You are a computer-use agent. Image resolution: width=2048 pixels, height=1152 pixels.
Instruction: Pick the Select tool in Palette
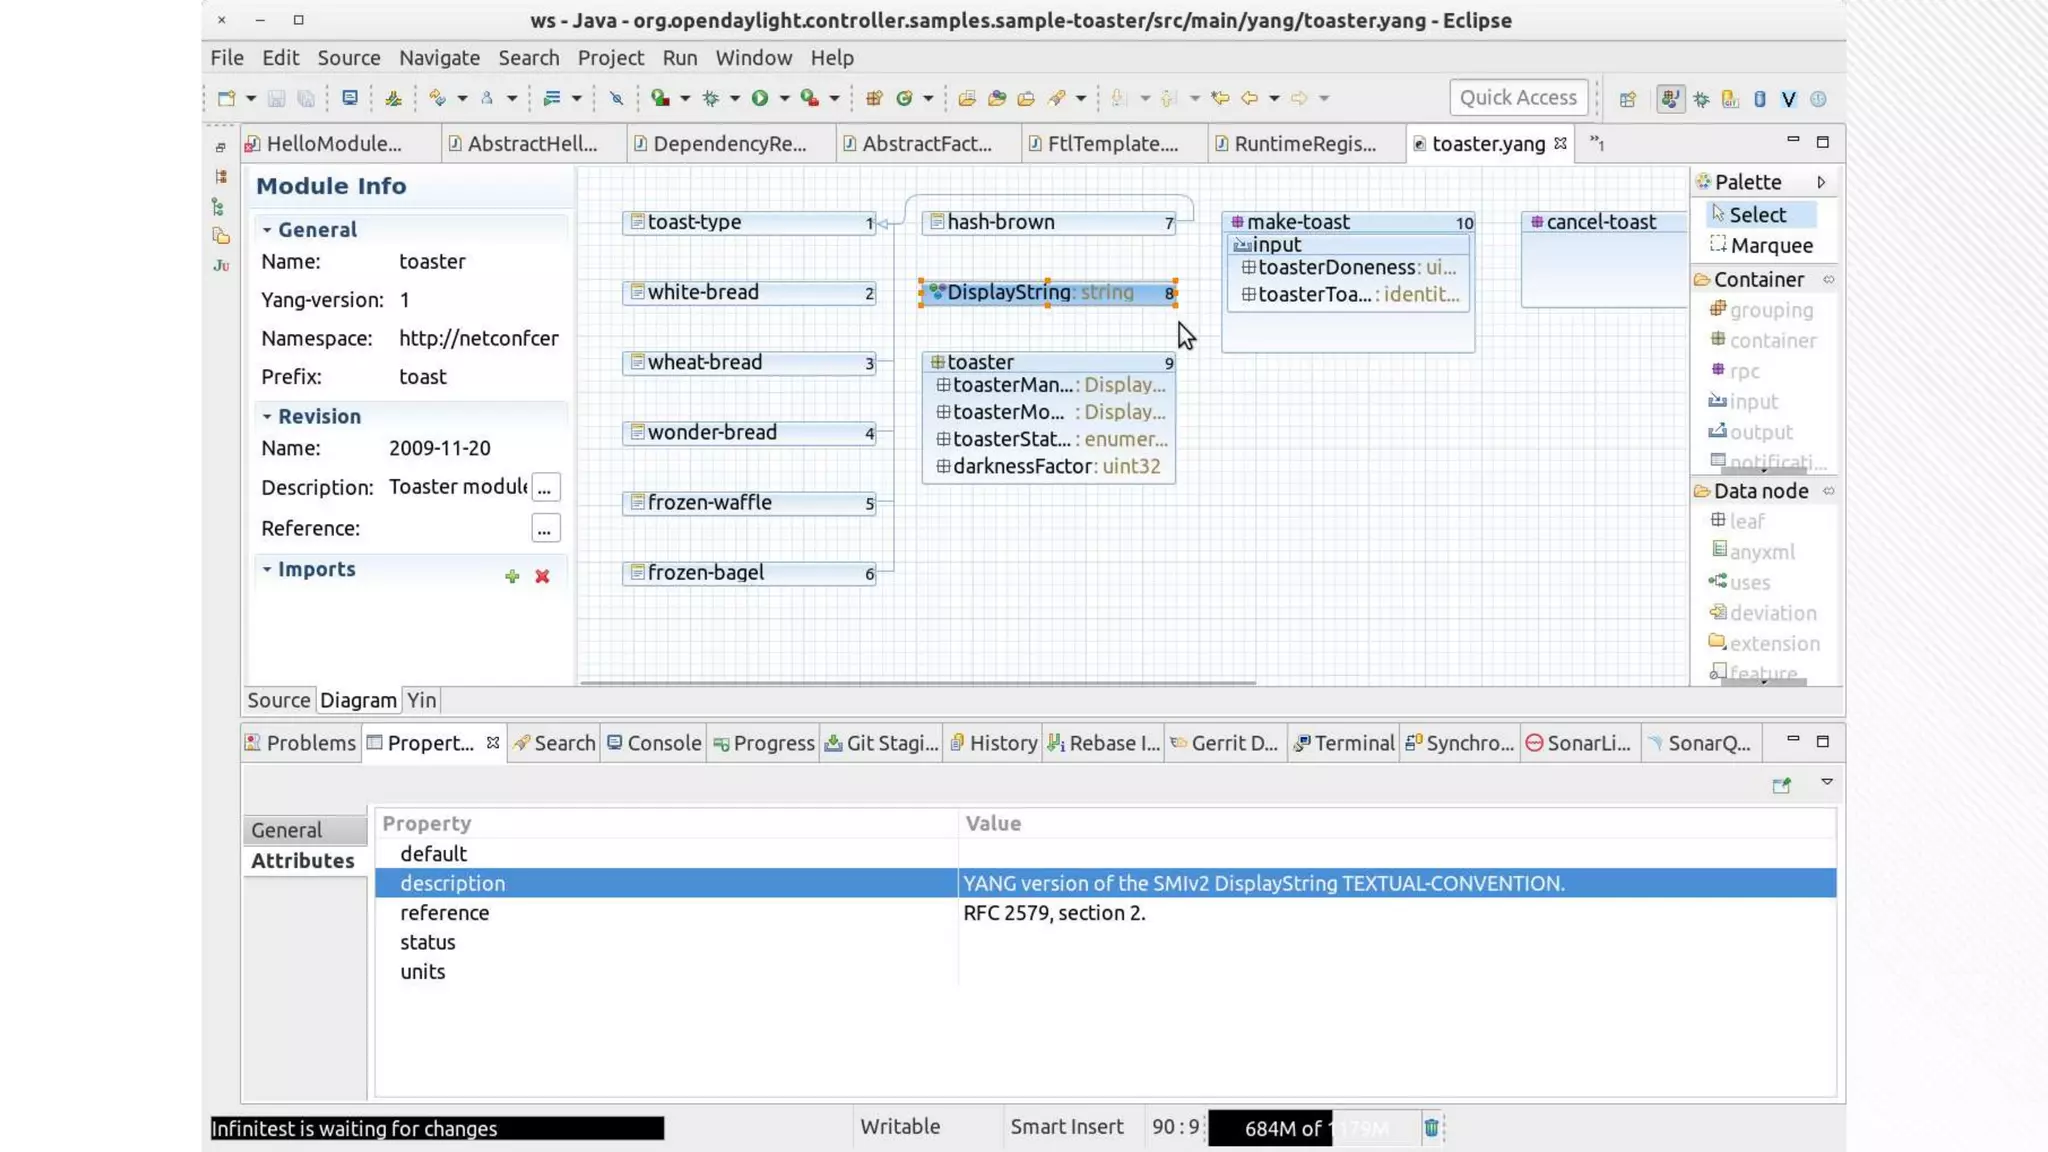click(x=1757, y=215)
